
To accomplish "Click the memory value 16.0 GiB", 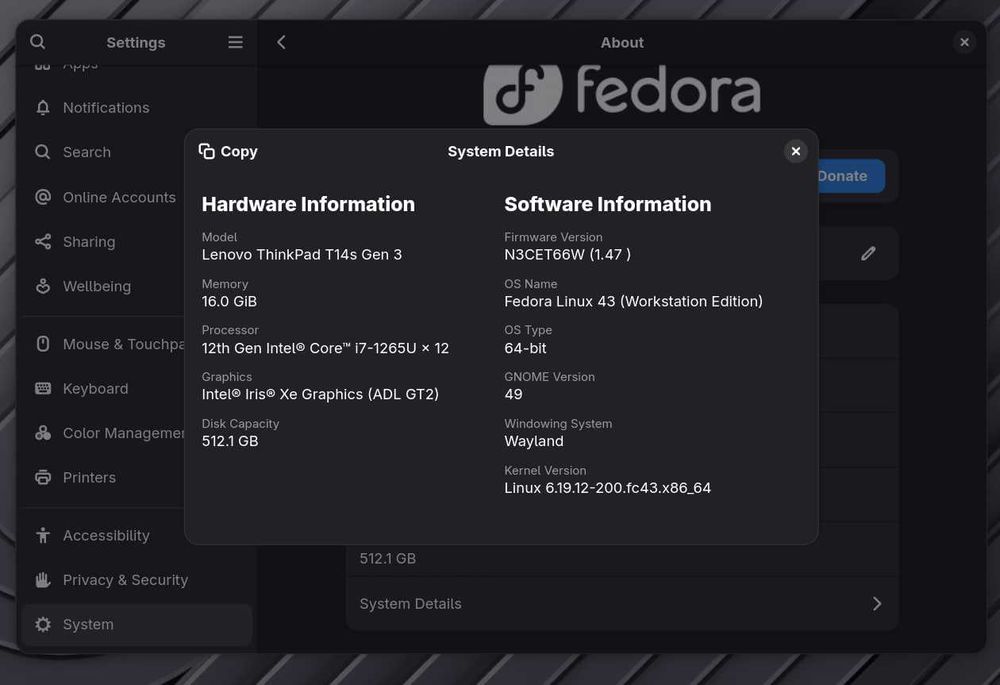I will (229, 301).
